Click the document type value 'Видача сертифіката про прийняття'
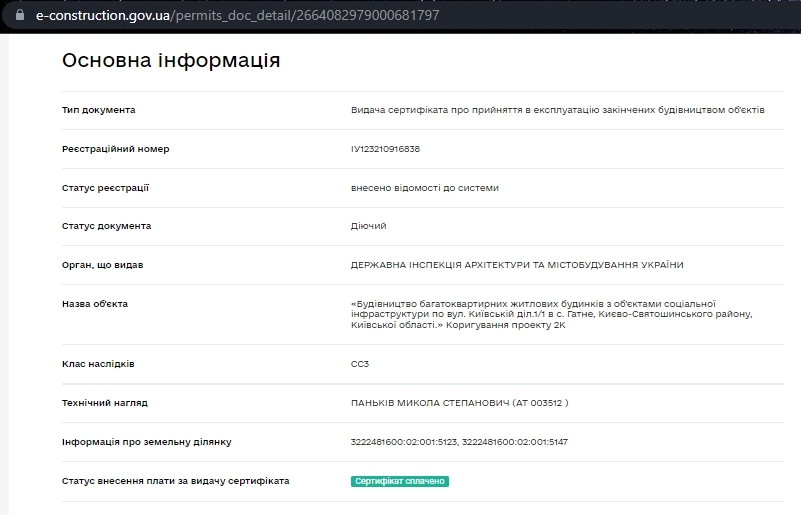801x515 pixels. tap(558, 110)
